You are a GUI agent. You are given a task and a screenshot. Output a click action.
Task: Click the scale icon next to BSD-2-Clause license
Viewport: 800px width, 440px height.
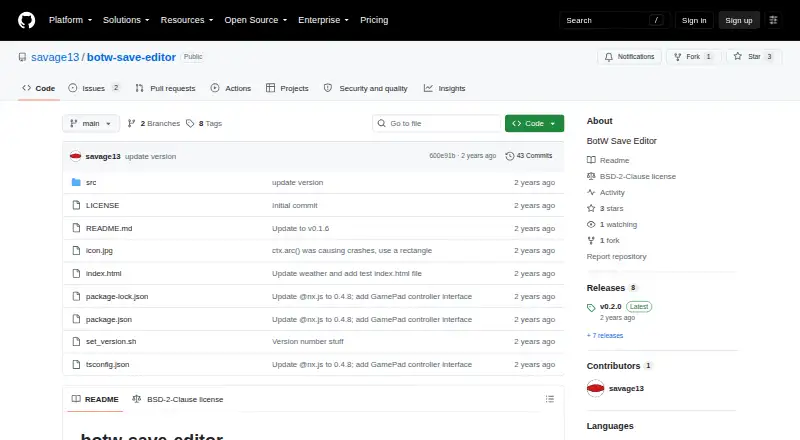591,176
